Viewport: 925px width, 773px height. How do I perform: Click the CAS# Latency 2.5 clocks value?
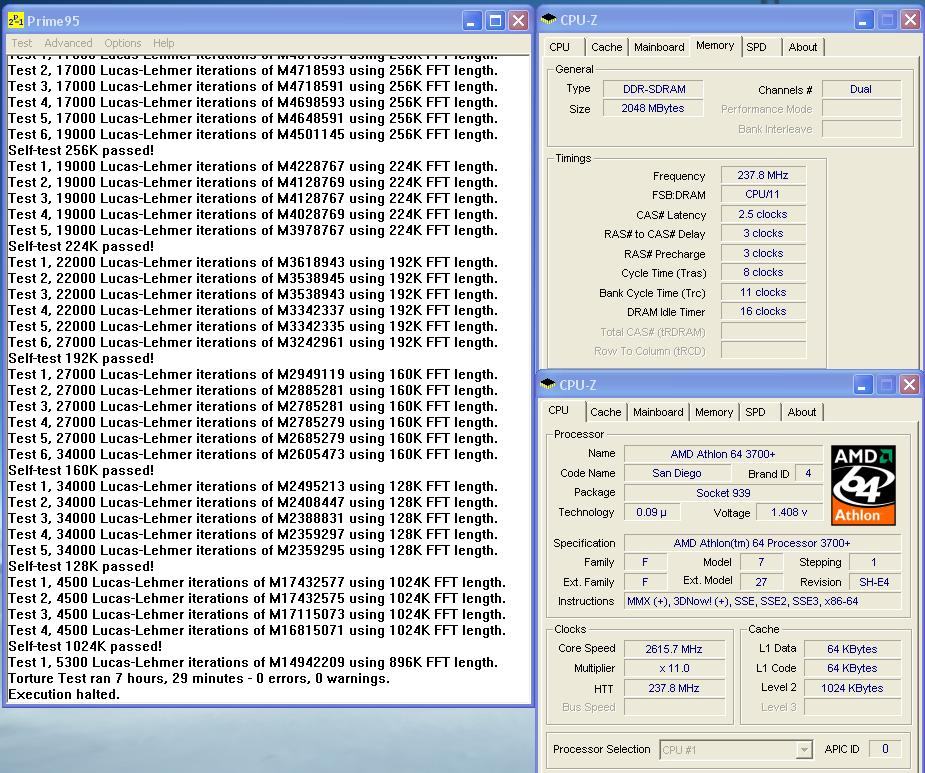[763, 214]
